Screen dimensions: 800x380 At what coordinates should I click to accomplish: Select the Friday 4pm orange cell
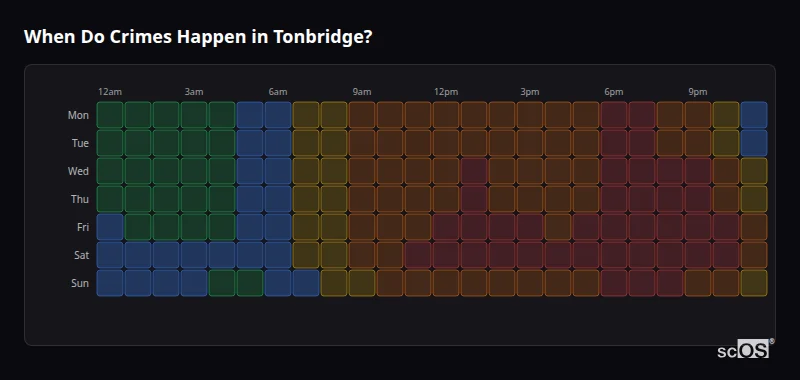click(x=558, y=227)
